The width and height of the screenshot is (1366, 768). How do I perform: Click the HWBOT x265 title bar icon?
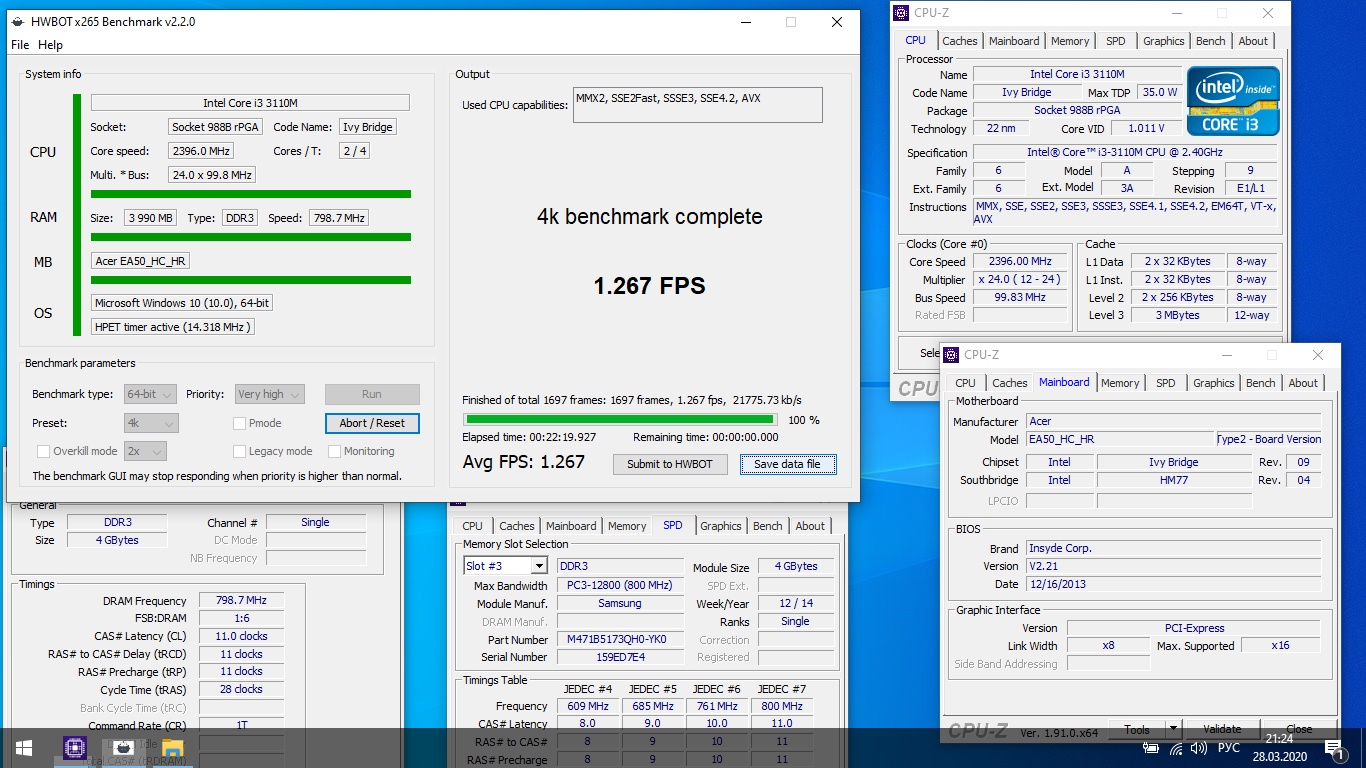(x=17, y=21)
